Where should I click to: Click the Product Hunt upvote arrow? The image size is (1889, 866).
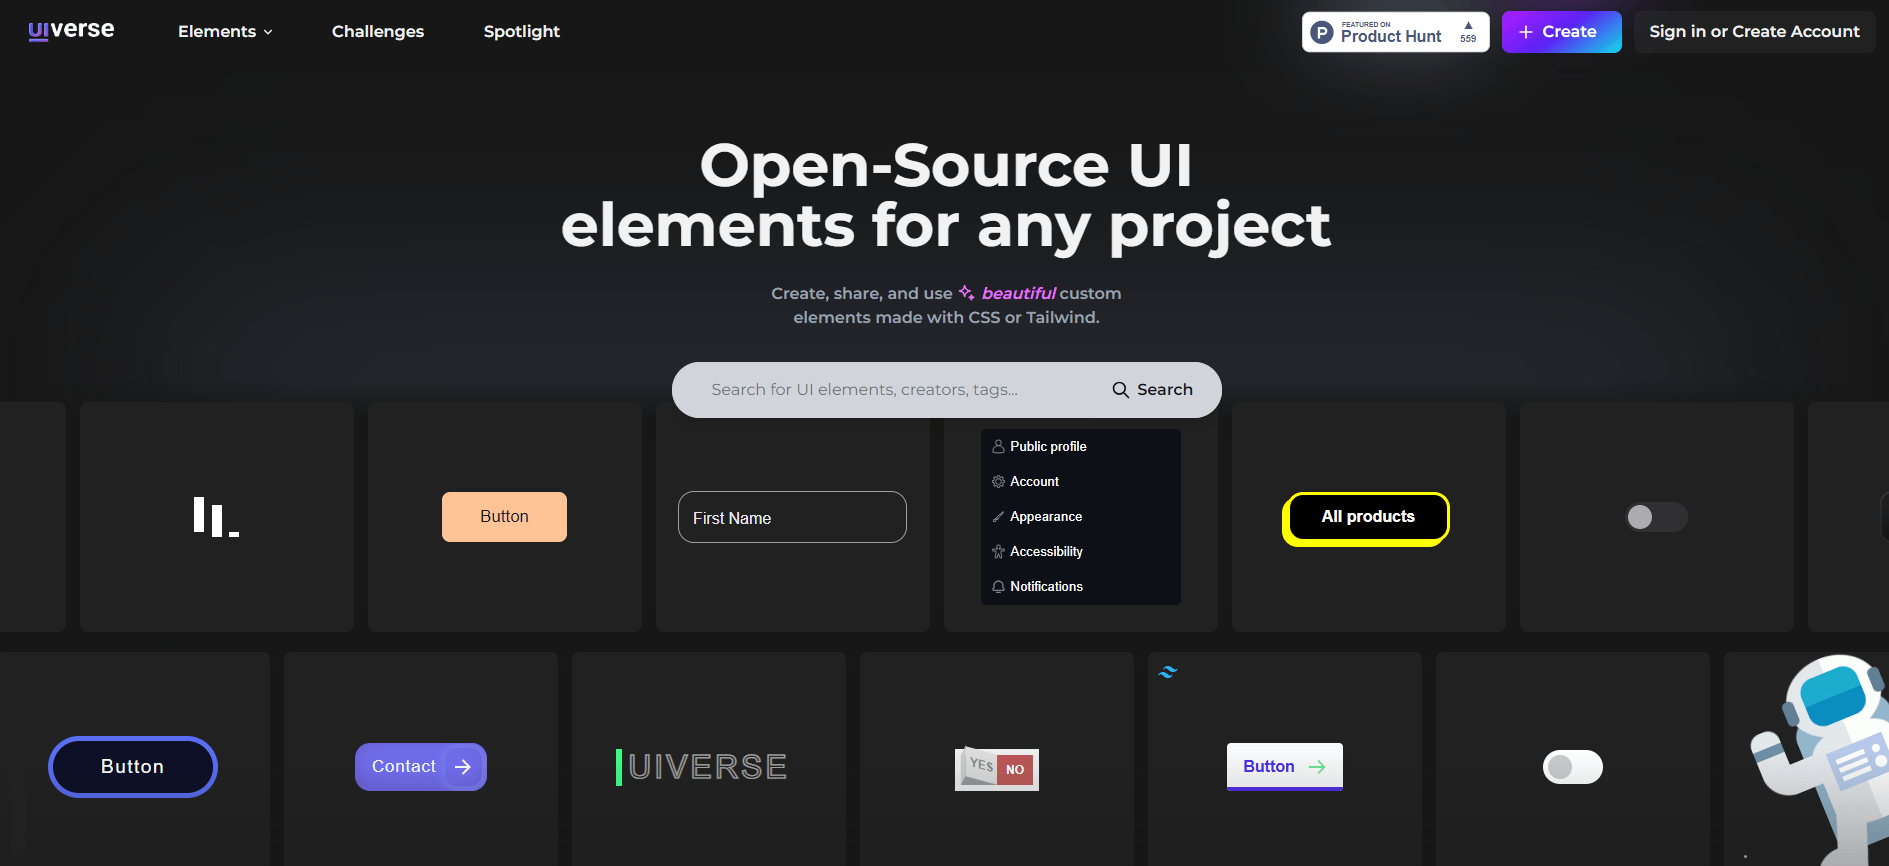(x=1468, y=25)
